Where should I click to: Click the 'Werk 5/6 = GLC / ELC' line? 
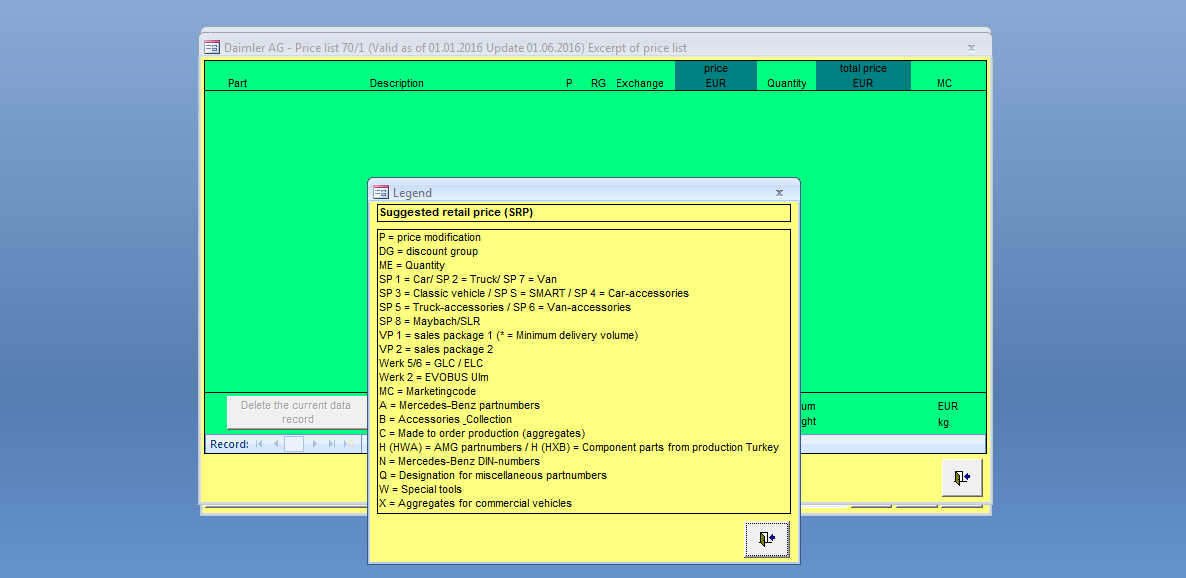point(430,363)
